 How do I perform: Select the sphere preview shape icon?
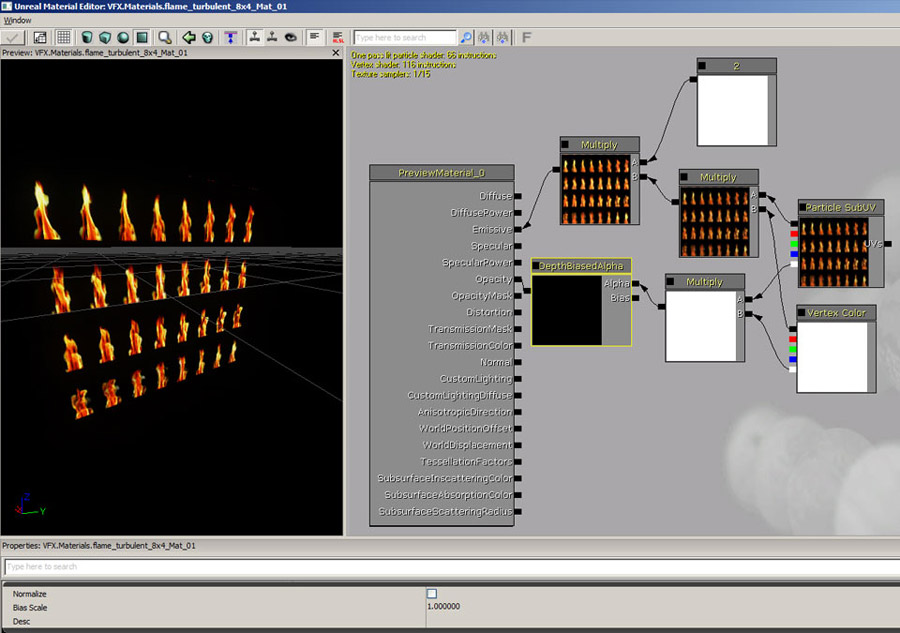(124, 37)
